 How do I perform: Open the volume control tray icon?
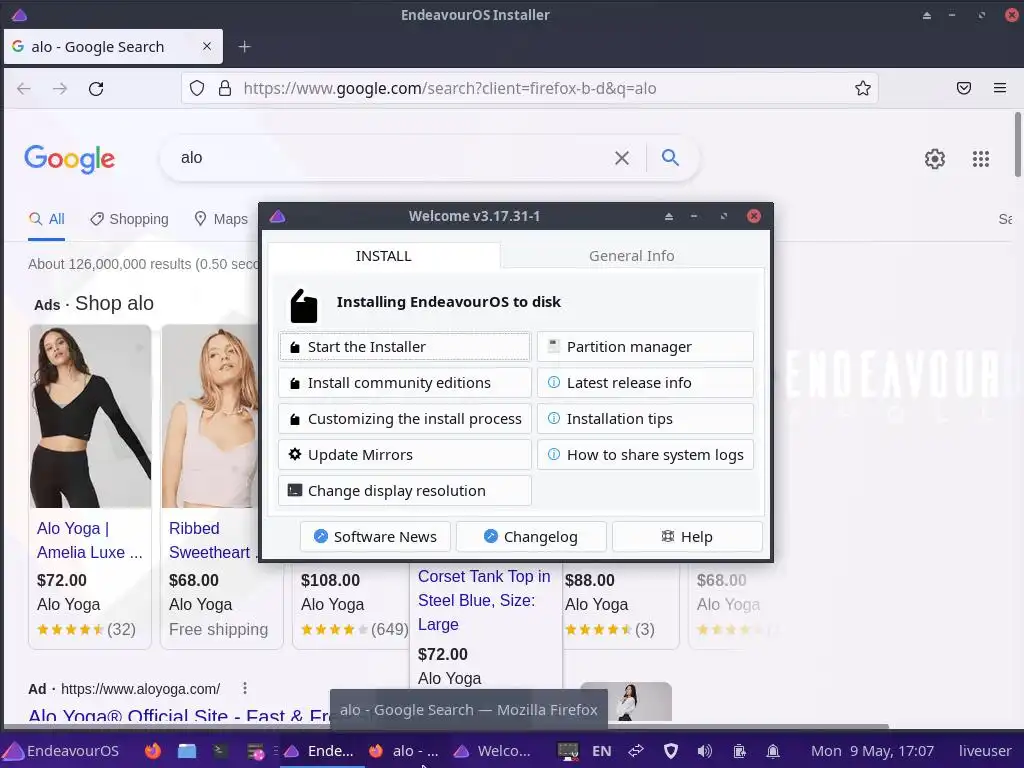705,751
